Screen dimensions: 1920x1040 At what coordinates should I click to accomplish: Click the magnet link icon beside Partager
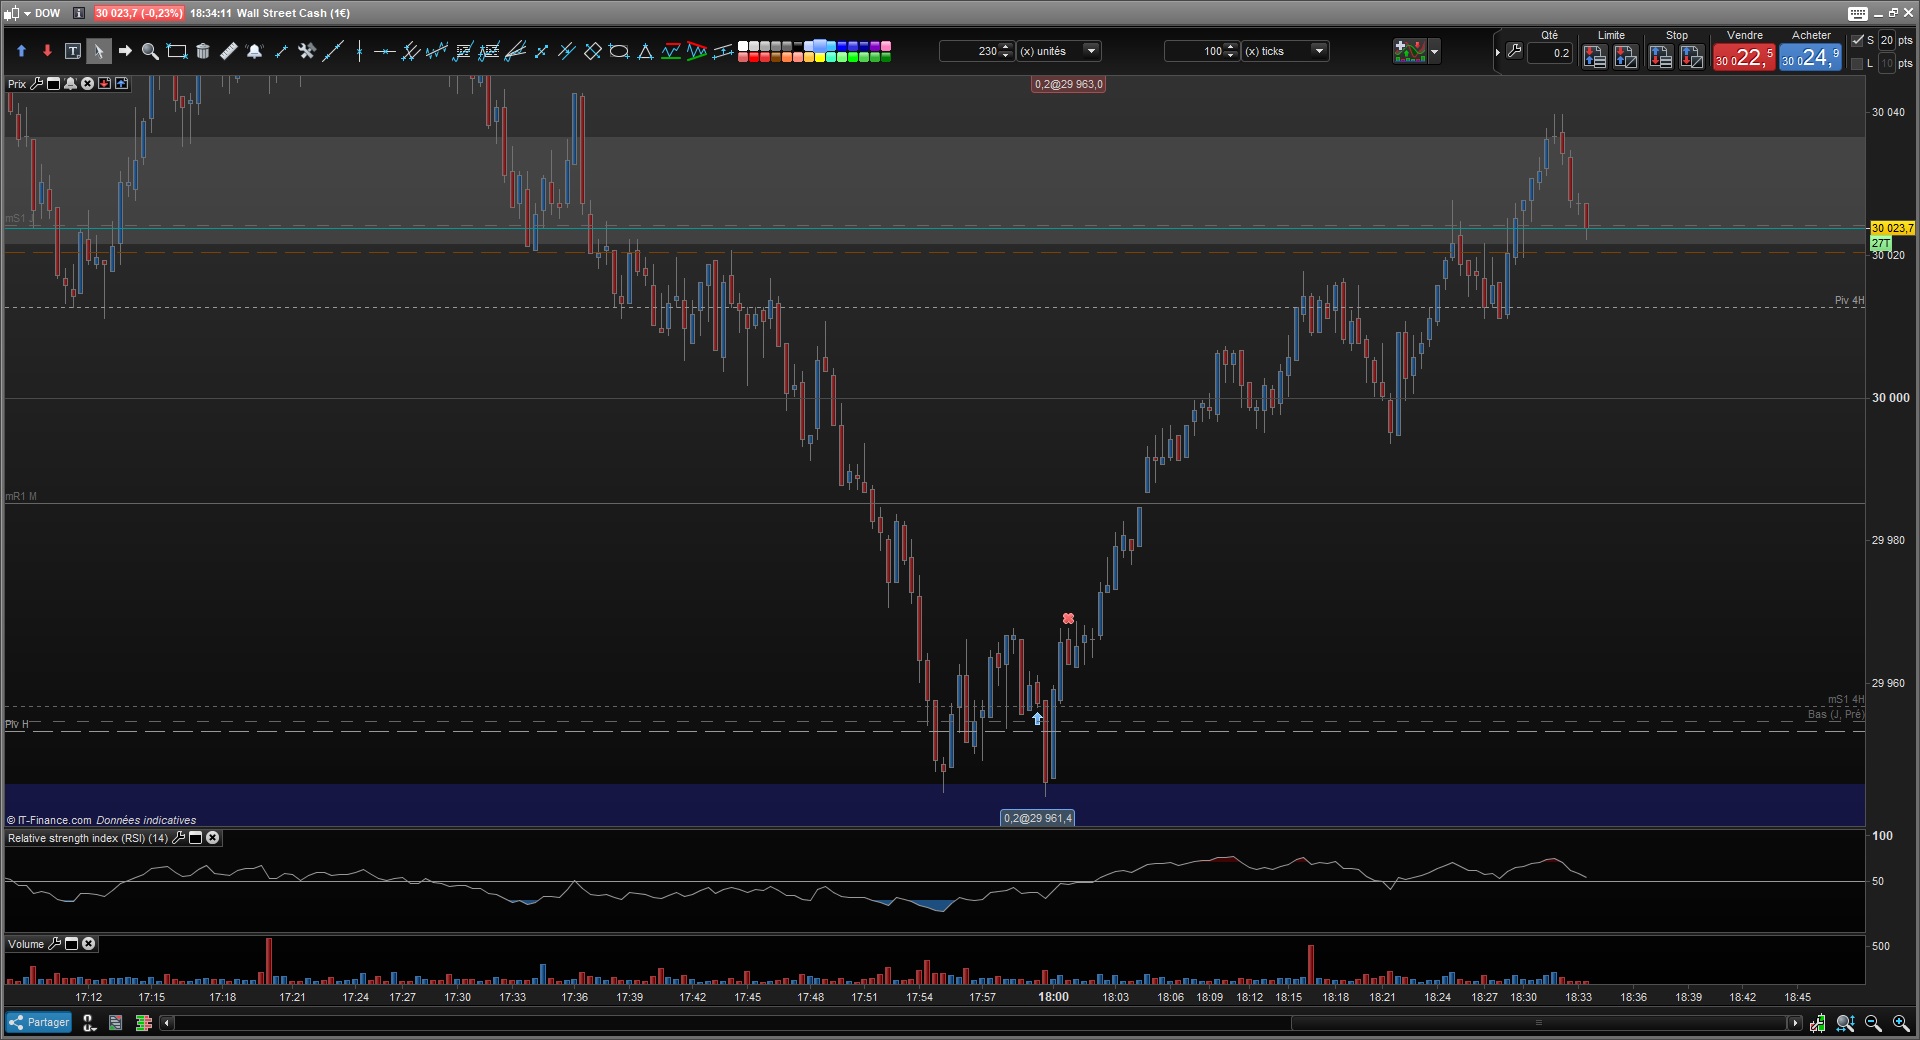point(89,1022)
